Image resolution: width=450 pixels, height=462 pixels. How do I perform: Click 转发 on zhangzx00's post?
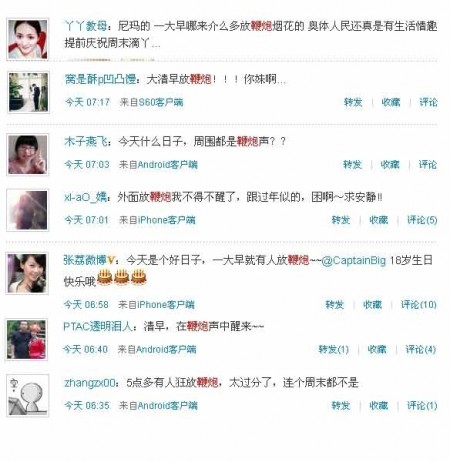click(x=341, y=405)
